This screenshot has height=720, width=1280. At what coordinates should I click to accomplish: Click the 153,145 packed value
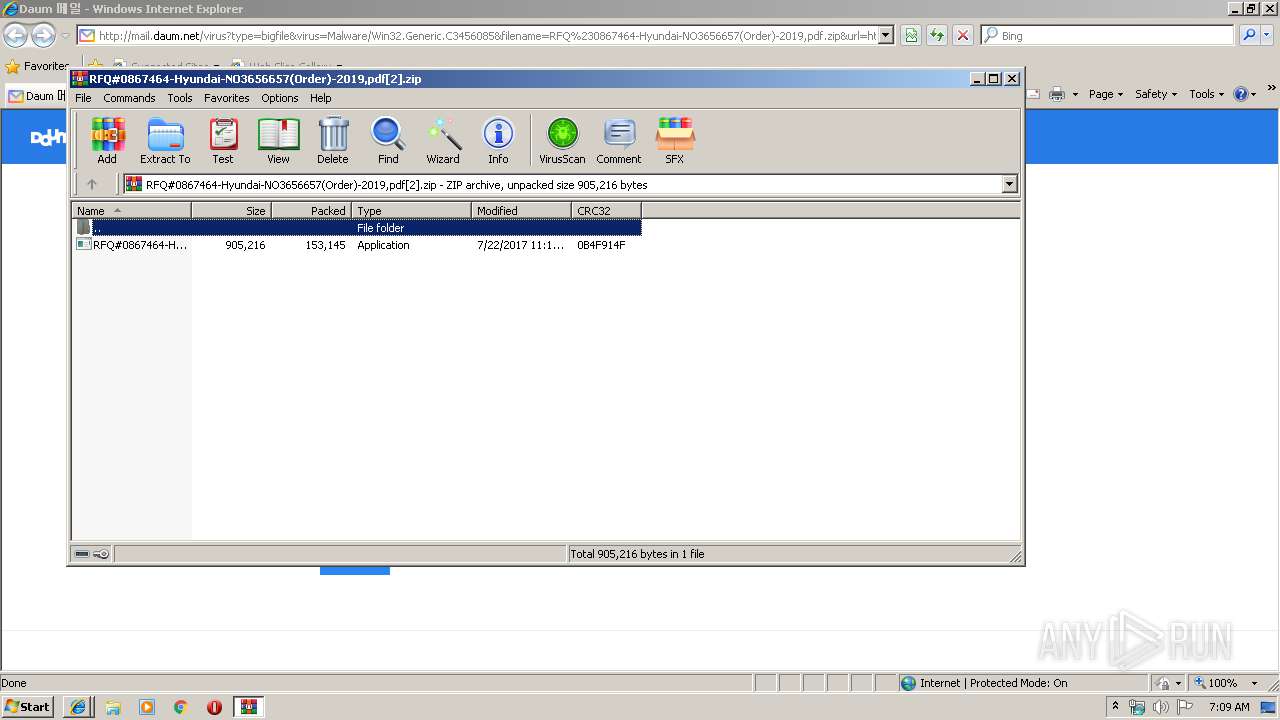point(325,245)
